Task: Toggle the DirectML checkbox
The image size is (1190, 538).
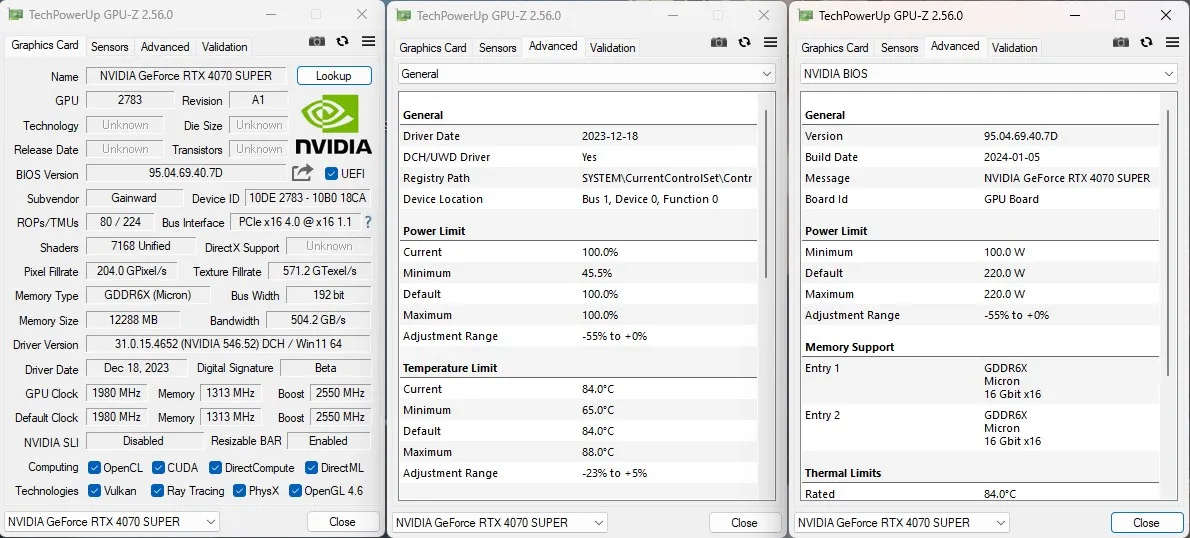Action: click(311, 467)
